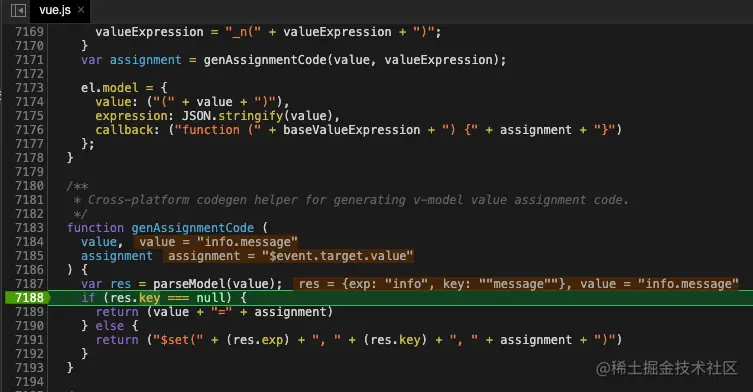Click line number 7183 in the gutter

click(29, 228)
